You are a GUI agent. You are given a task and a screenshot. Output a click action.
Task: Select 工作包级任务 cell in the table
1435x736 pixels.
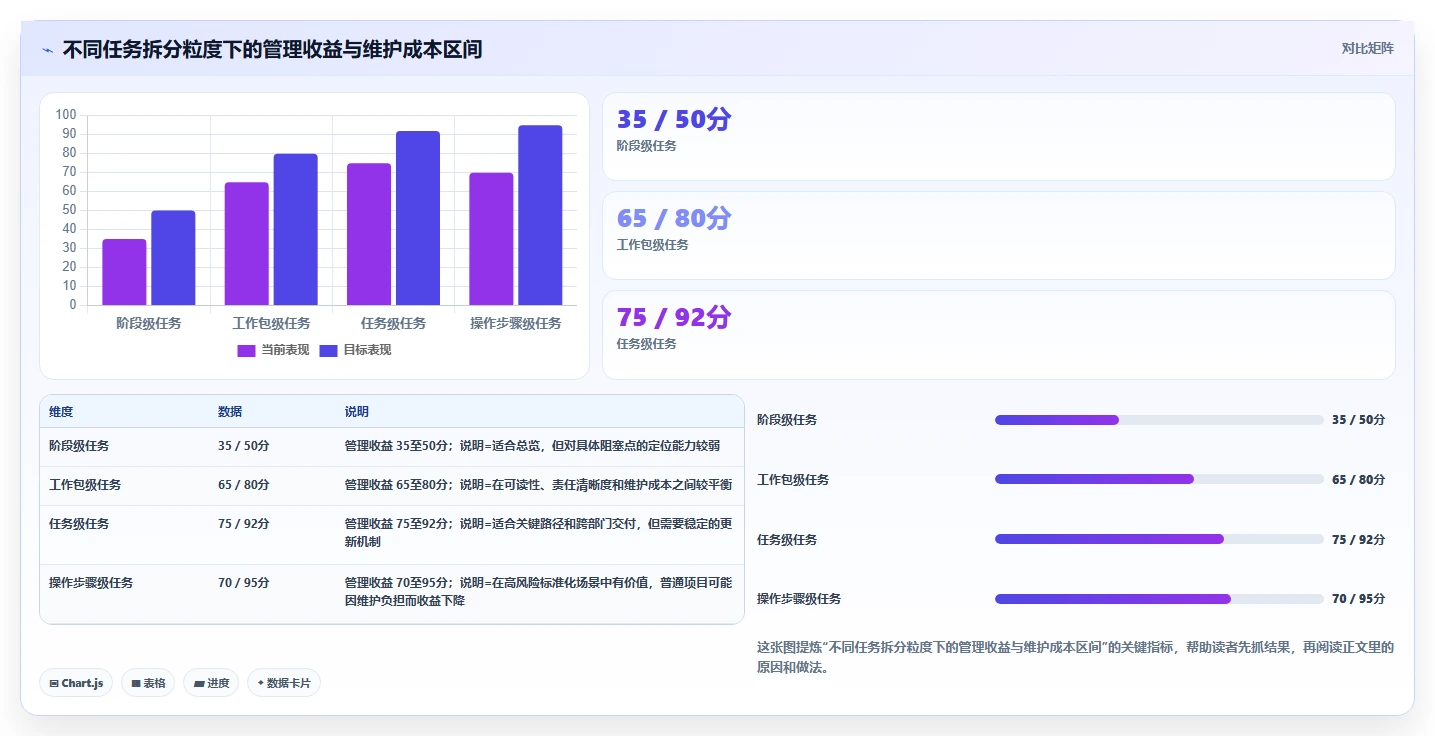[x=85, y=485]
